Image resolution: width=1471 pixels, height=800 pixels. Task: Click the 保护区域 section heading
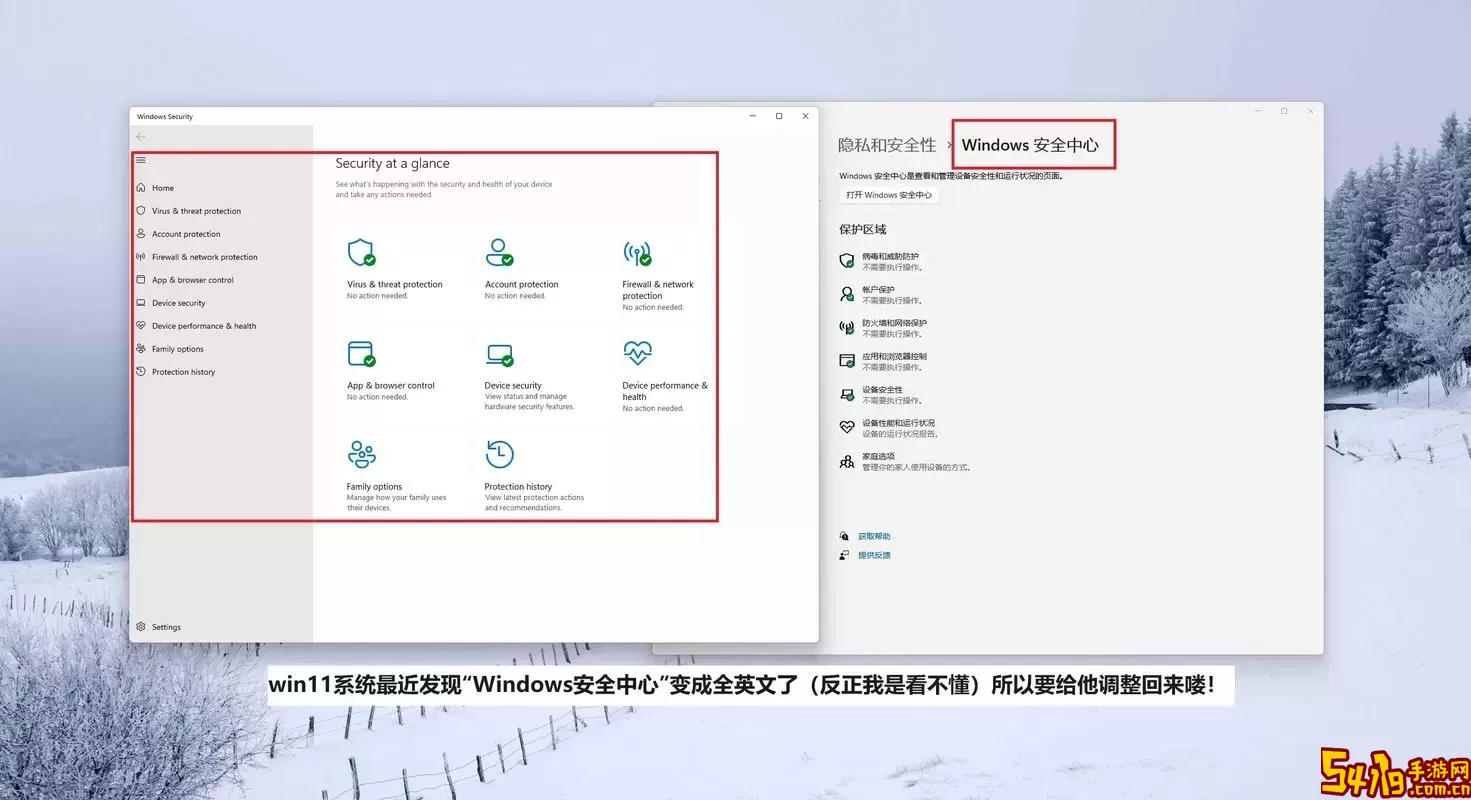[862, 230]
